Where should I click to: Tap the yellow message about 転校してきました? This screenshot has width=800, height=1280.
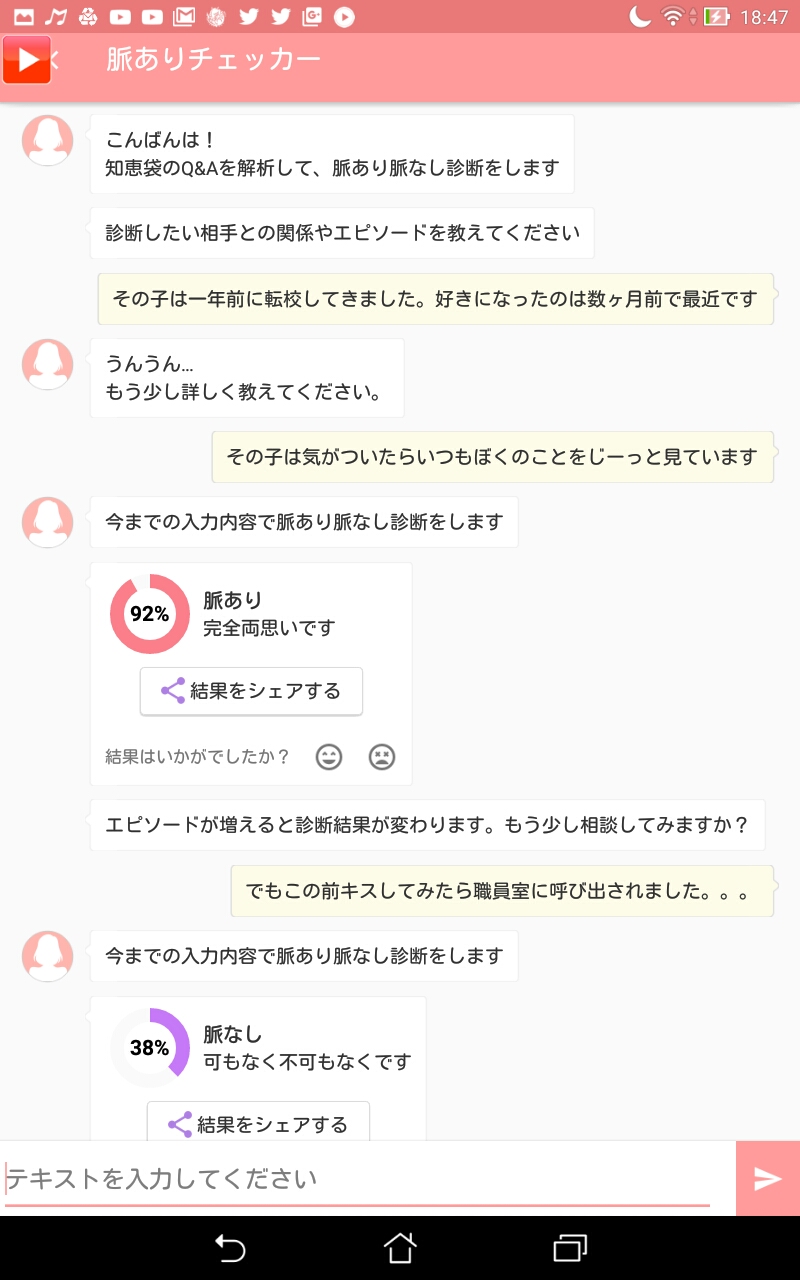(435, 299)
